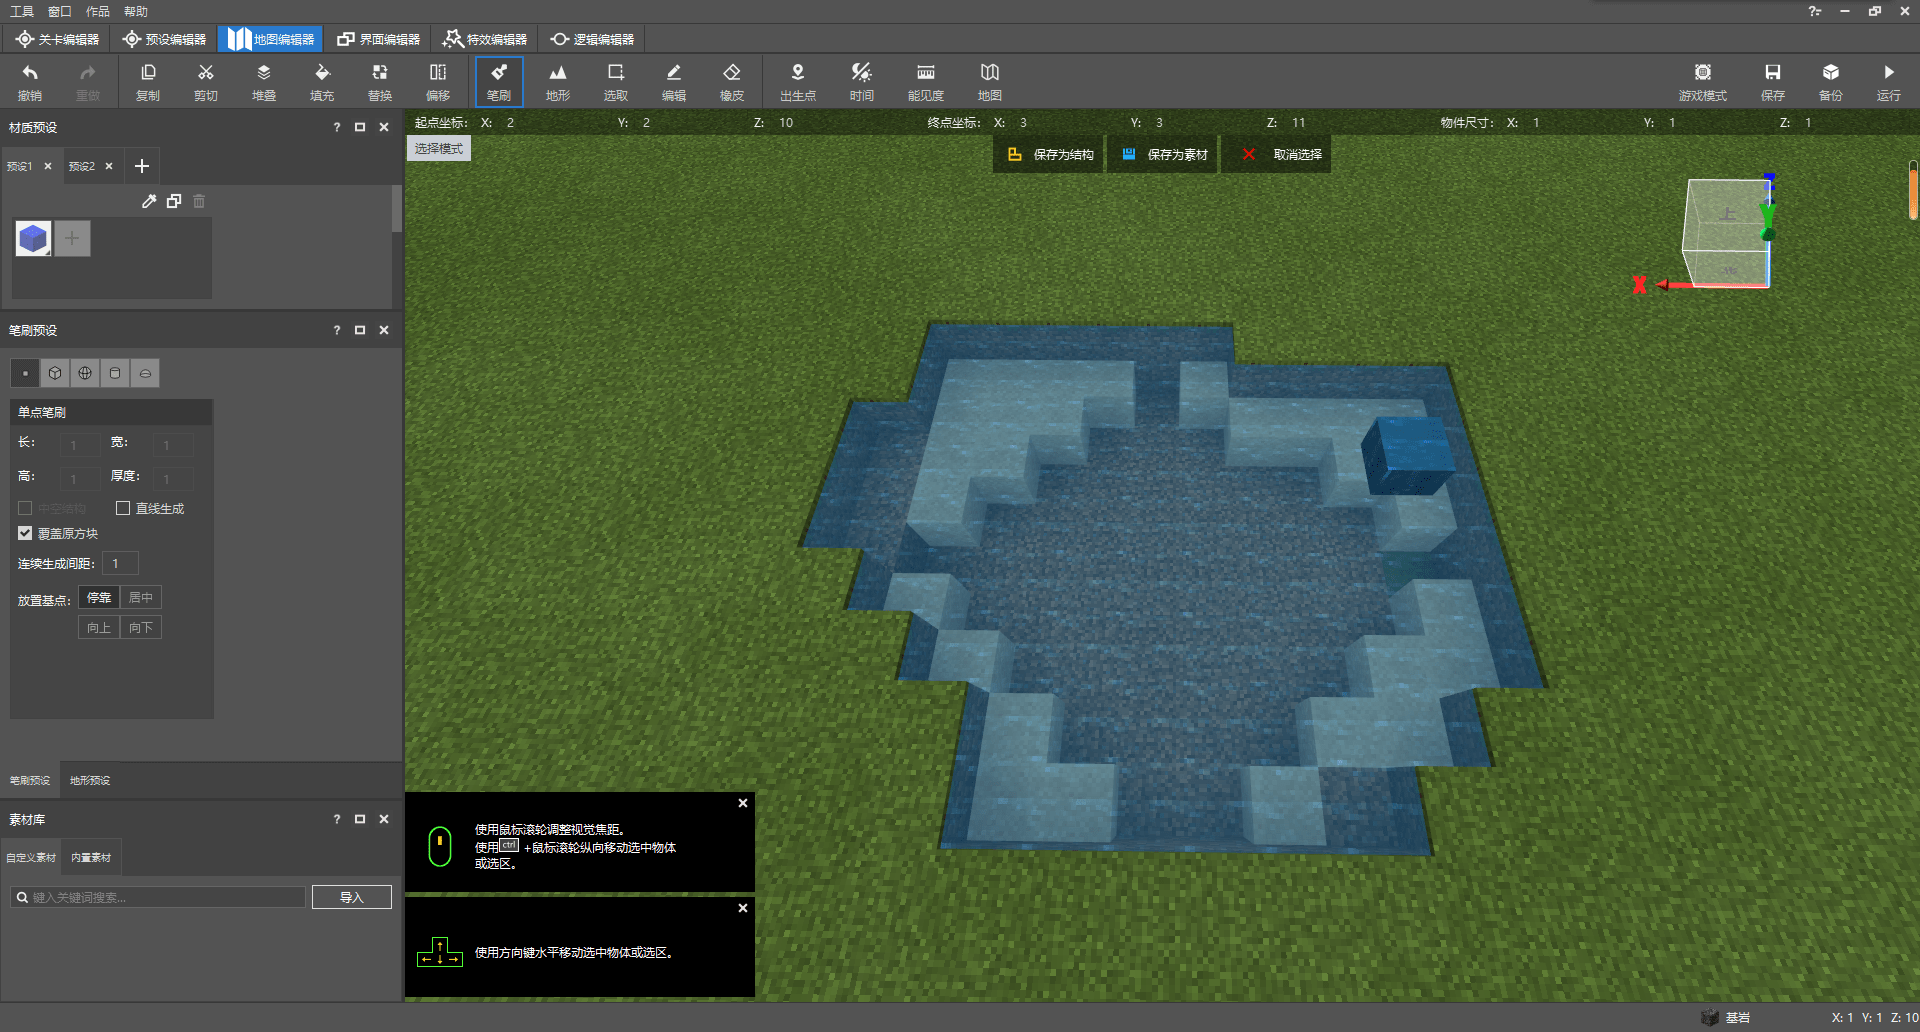The image size is (1920, 1032).
Task: Switch to the 特效编辑器 tab
Action: pos(485,39)
